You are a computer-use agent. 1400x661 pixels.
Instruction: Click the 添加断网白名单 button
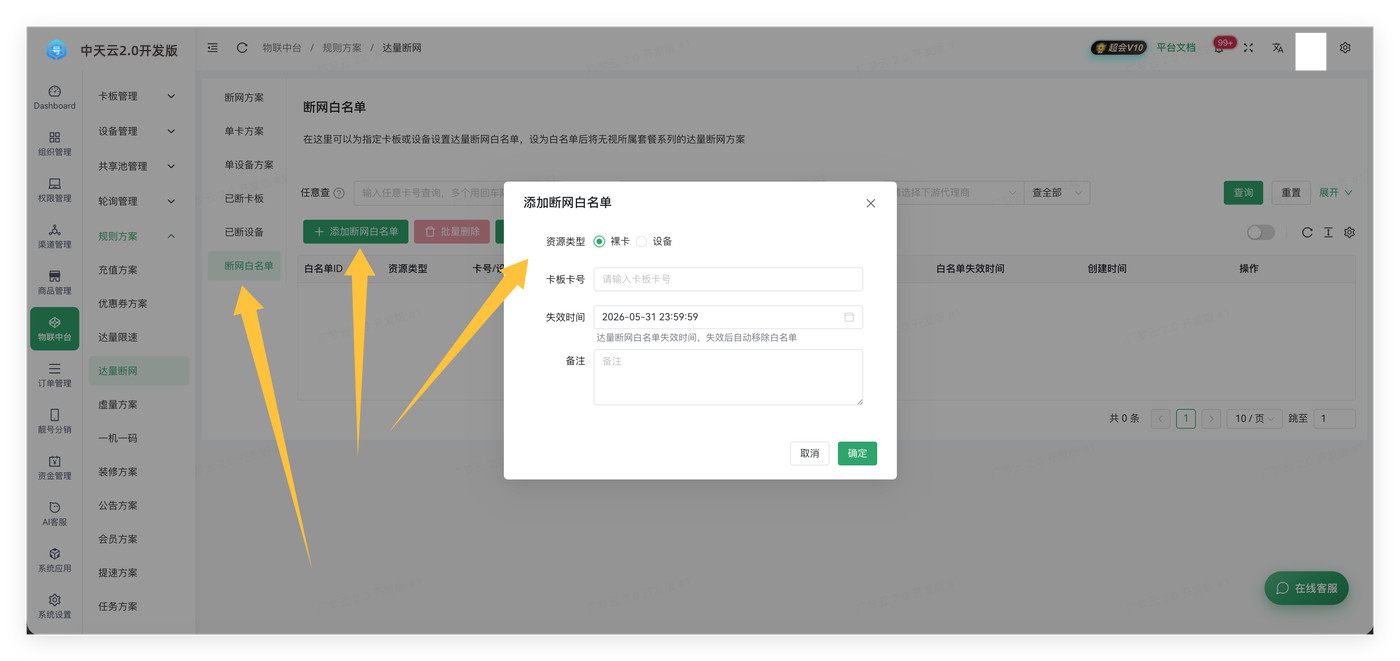355,232
